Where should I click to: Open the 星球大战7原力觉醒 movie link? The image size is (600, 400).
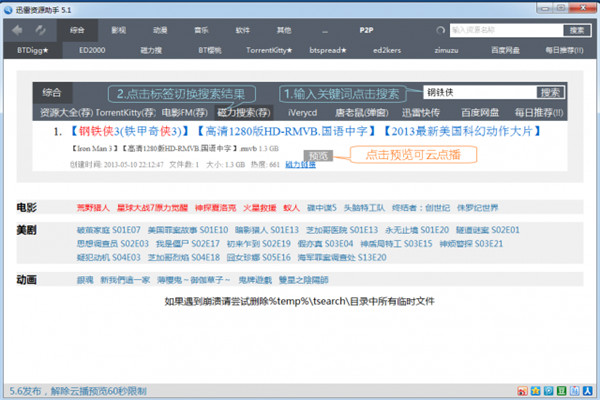[152, 208]
